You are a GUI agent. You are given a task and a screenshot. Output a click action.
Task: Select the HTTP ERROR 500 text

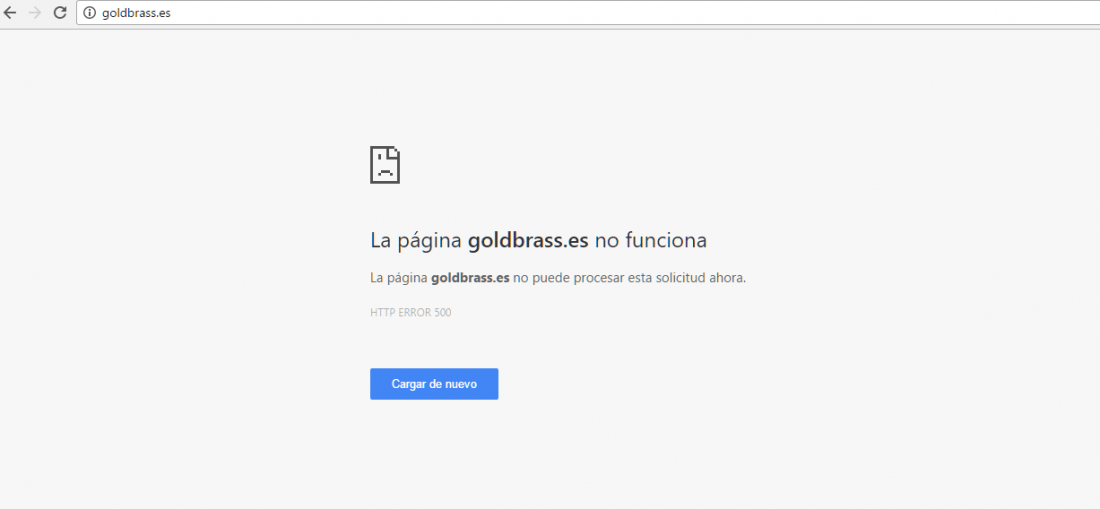(410, 313)
